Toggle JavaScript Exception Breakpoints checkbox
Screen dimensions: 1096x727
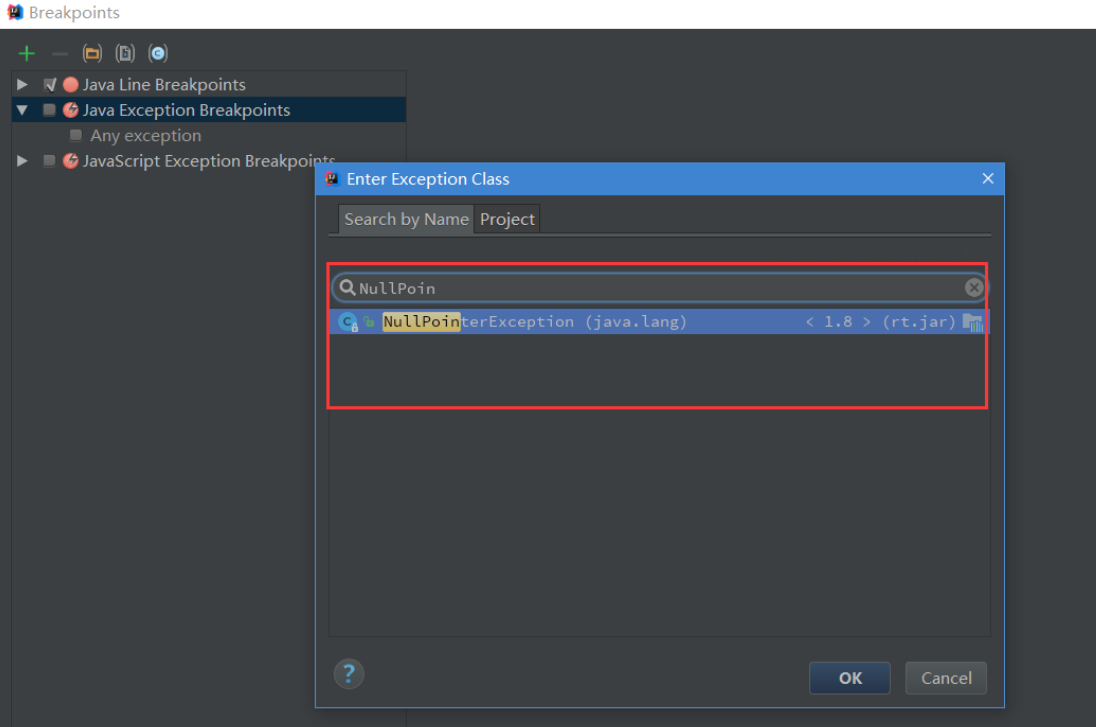pyautogui.click(x=49, y=161)
